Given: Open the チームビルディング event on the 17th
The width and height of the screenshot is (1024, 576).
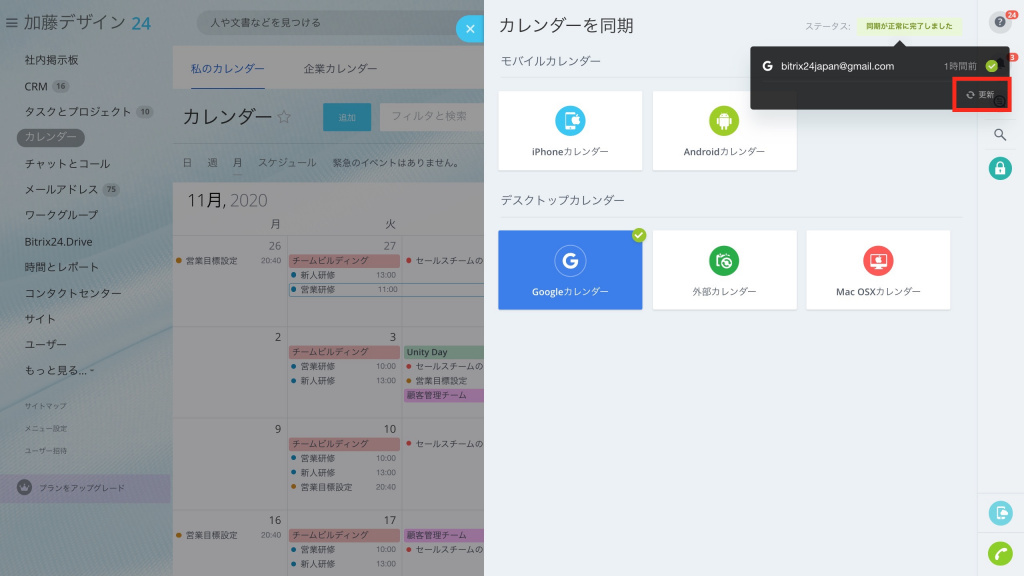Looking at the screenshot, I should (x=344, y=535).
